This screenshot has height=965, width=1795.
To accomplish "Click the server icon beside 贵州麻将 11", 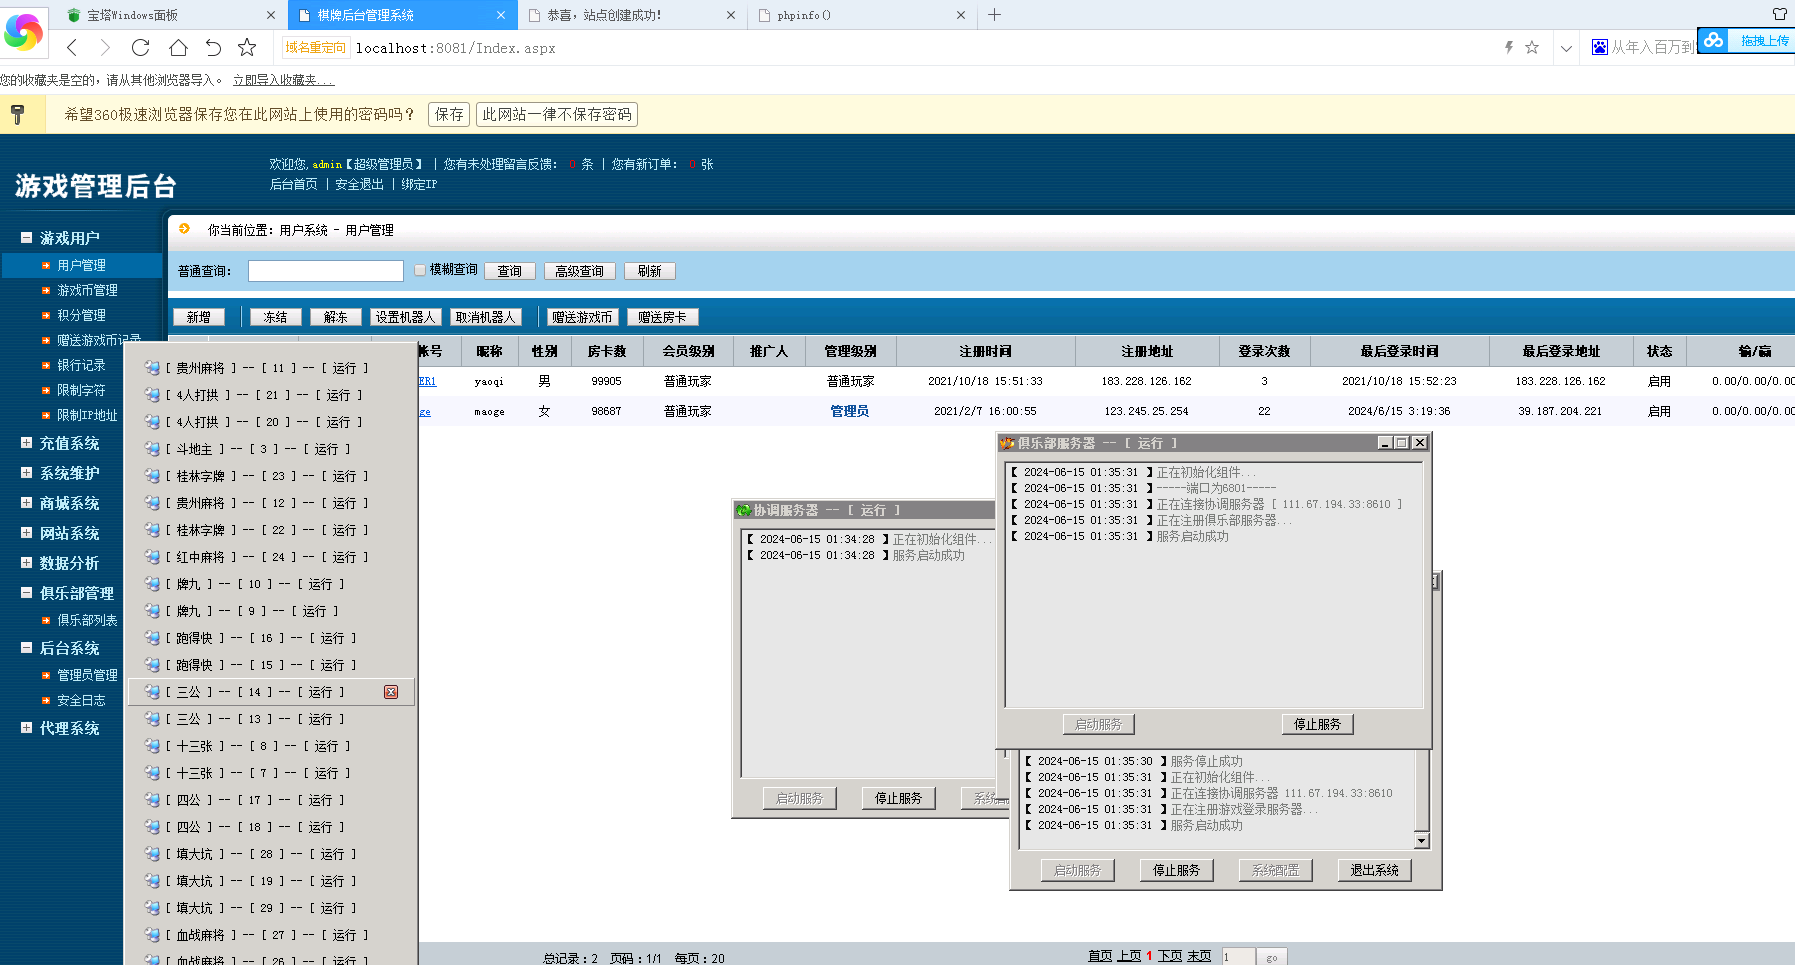I will pyautogui.click(x=152, y=368).
